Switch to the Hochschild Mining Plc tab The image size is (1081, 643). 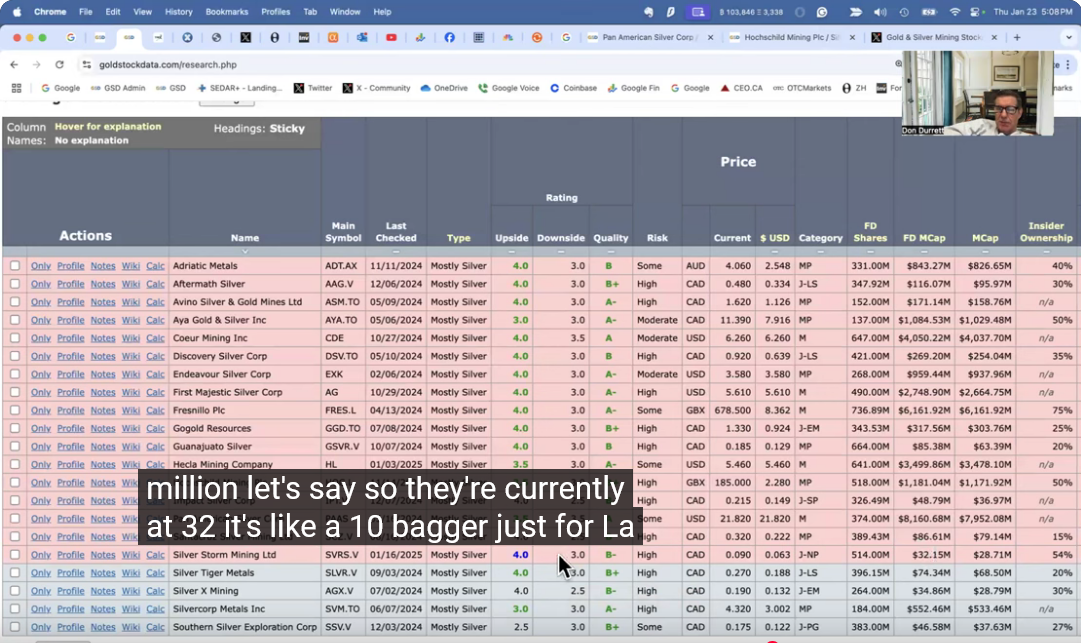tap(790, 37)
